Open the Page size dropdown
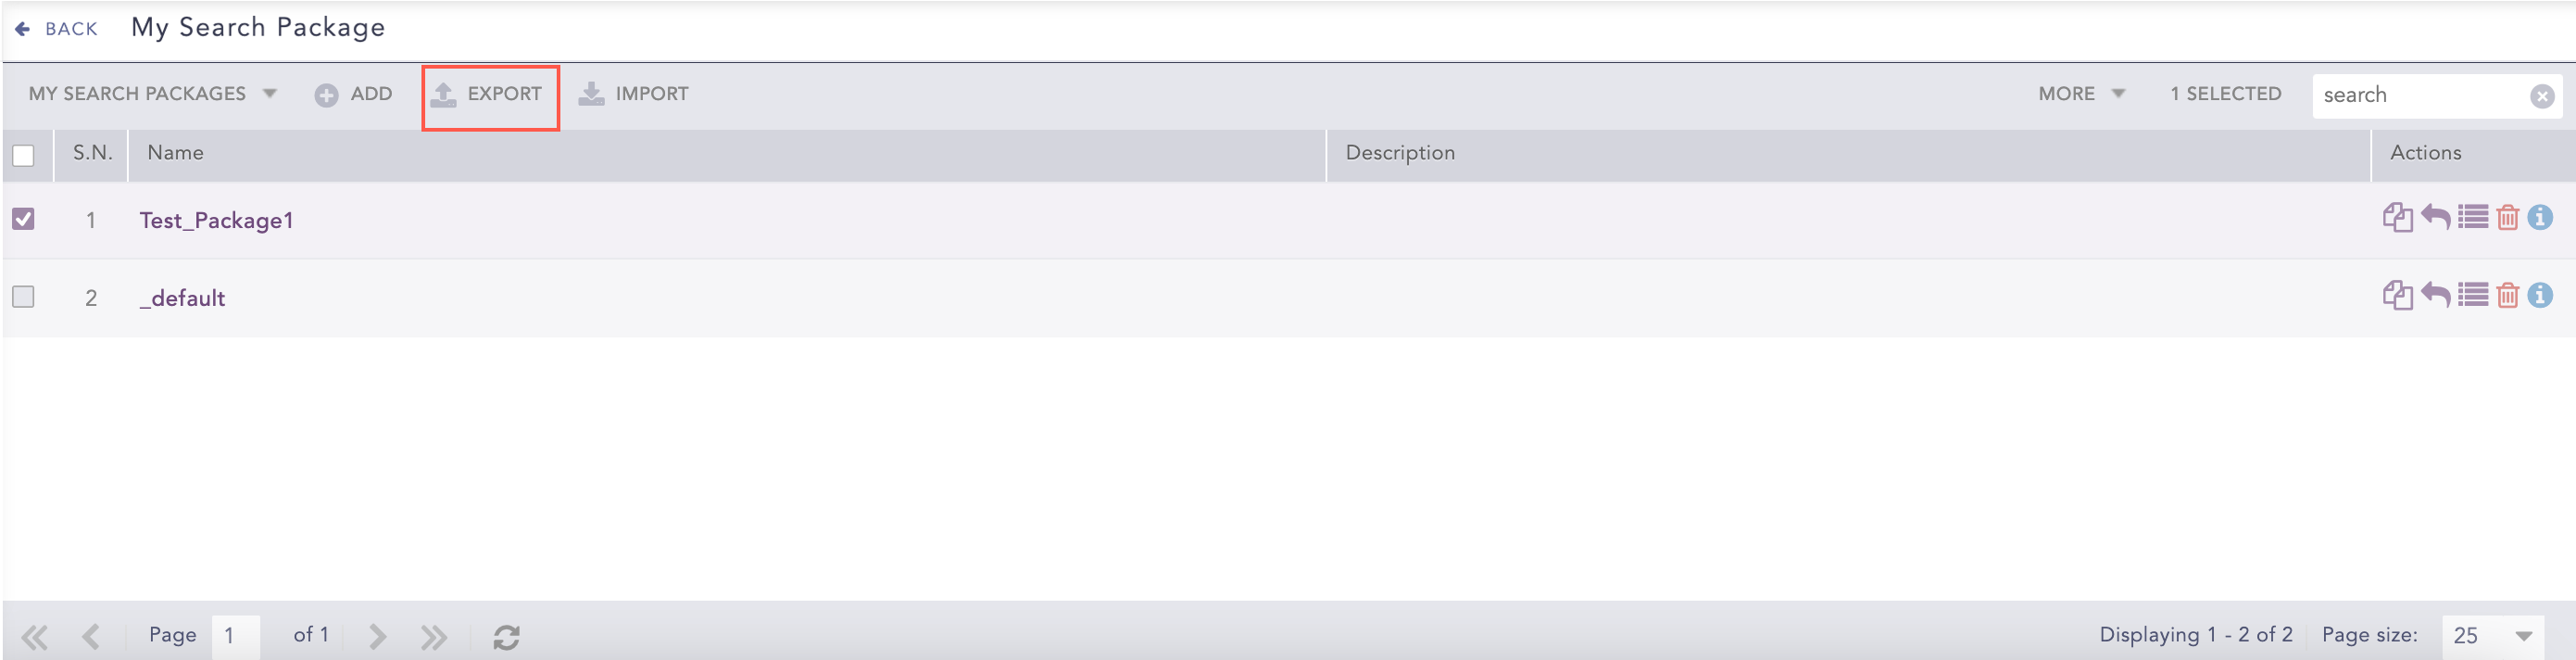Screen dimensions: 2576x660 coord(2491,635)
